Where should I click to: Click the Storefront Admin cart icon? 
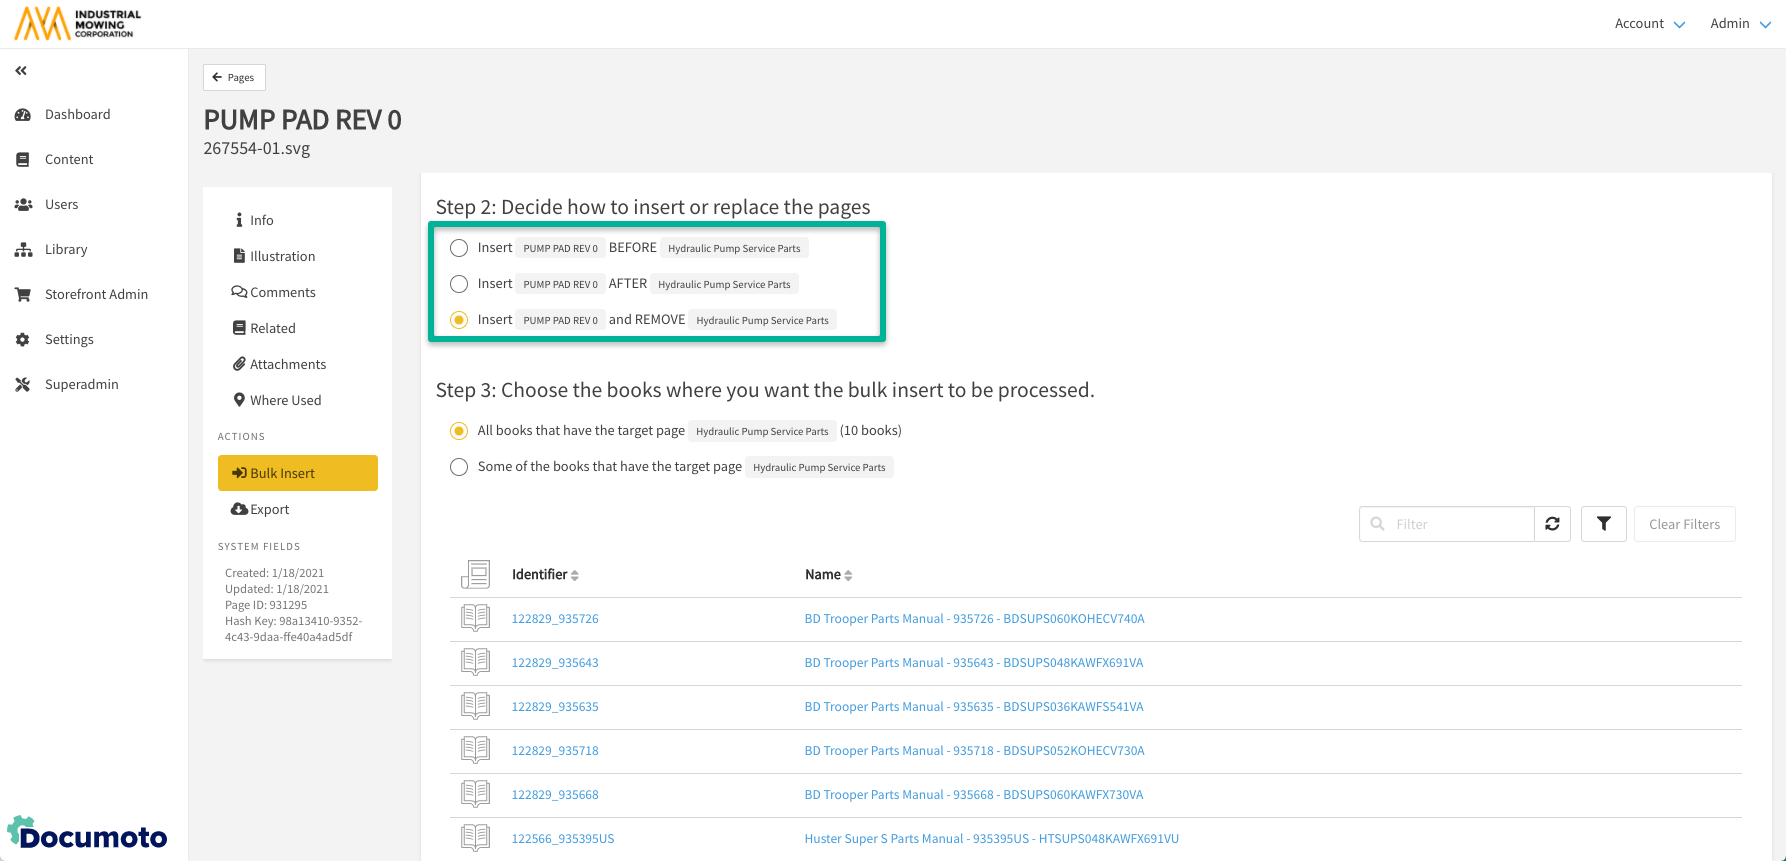(23, 295)
